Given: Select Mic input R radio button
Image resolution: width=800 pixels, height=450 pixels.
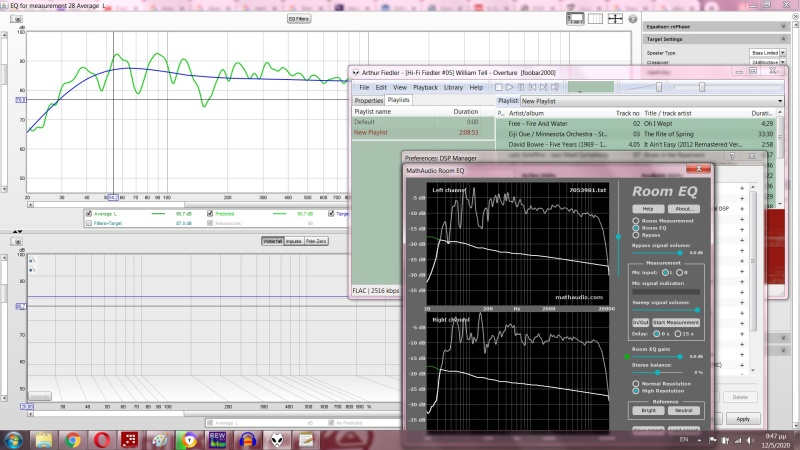Looking at the screenshot, I should 680,272.
